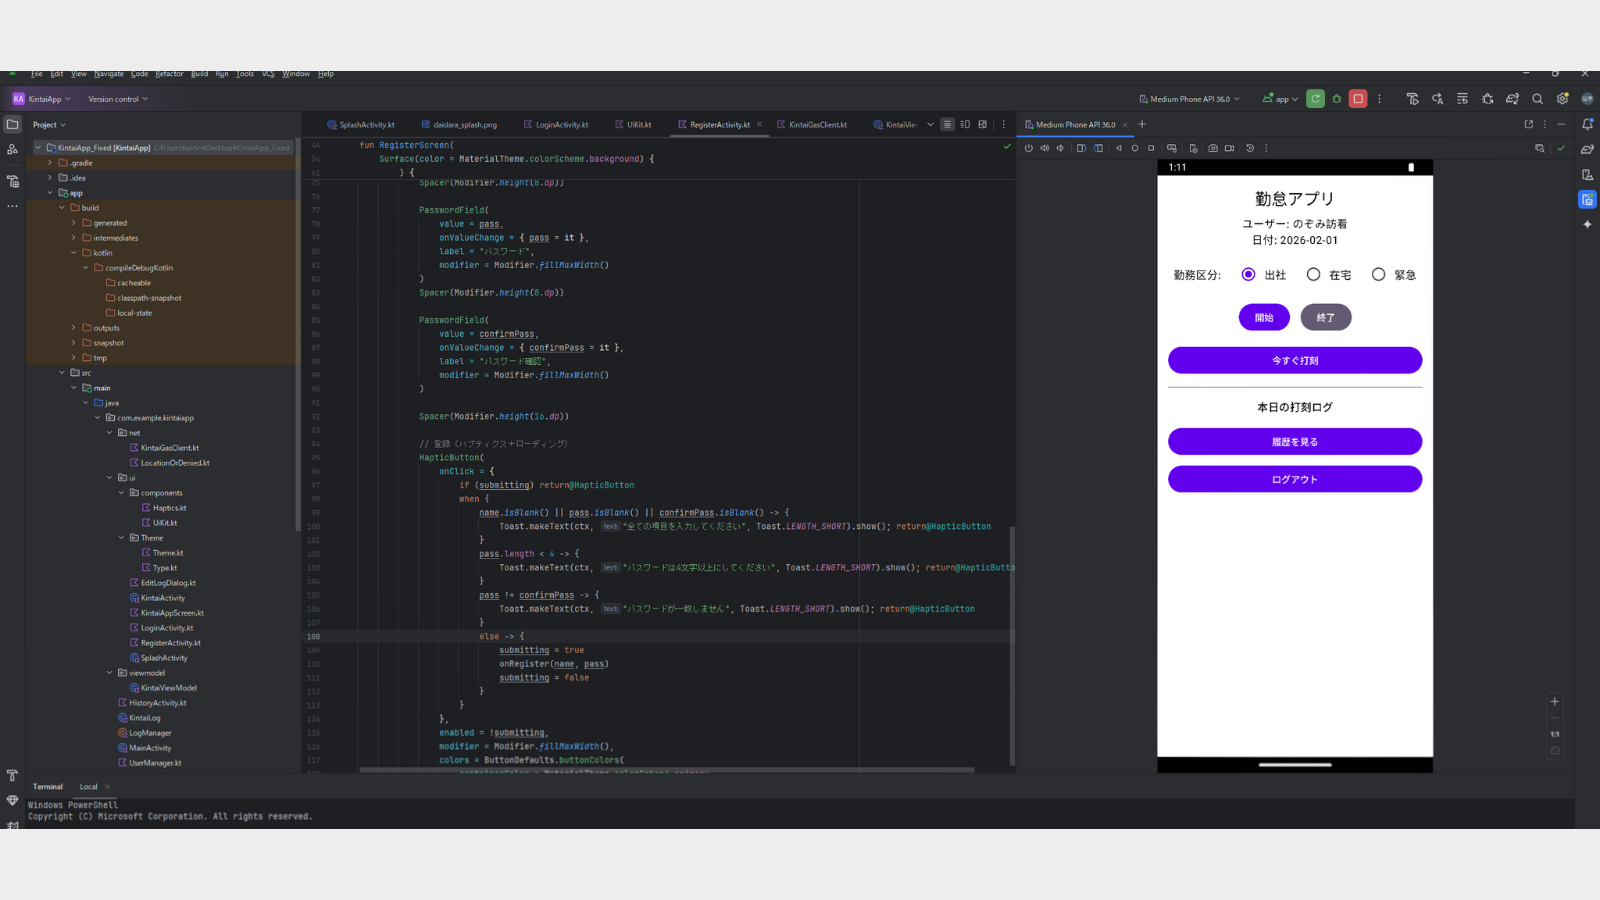Tap the 今すぐ打刻 button in emulator

pos(1294,360)
